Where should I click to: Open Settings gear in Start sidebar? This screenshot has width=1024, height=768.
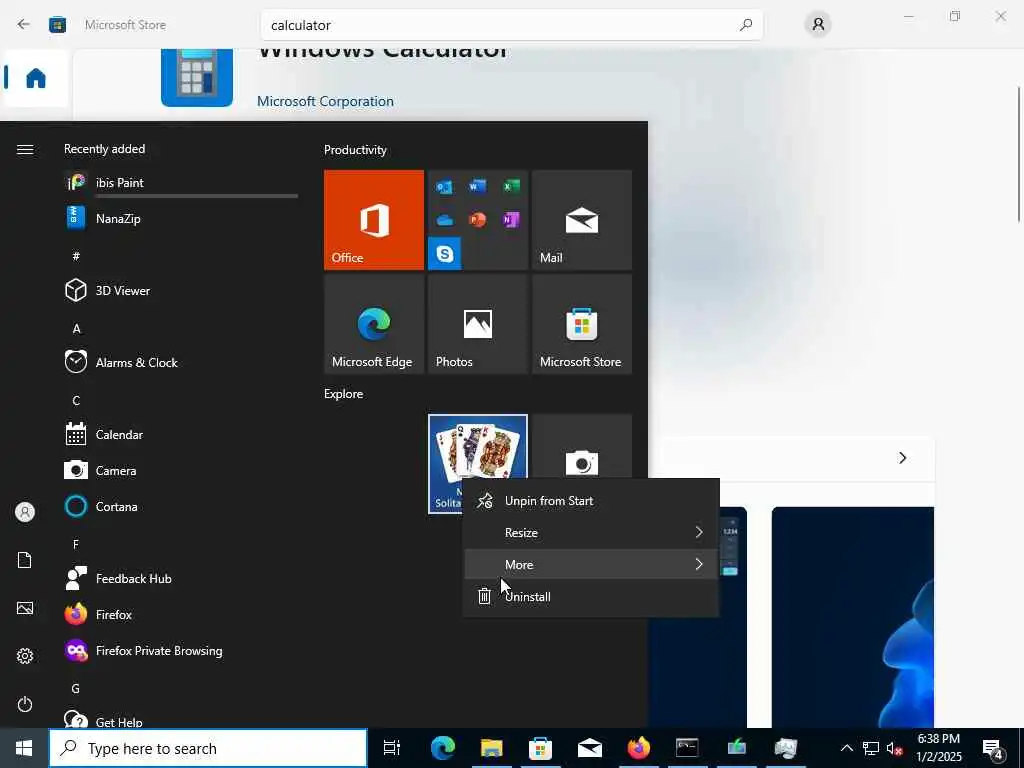coord(25,656)
